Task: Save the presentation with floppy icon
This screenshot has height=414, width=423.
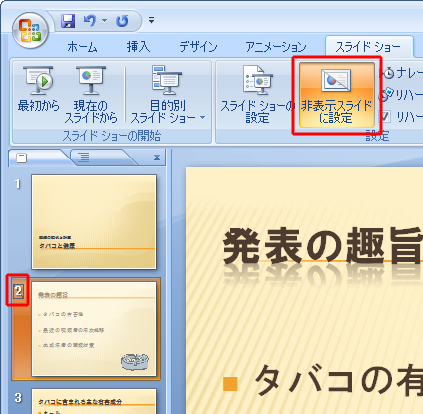Action: (68, 21)
